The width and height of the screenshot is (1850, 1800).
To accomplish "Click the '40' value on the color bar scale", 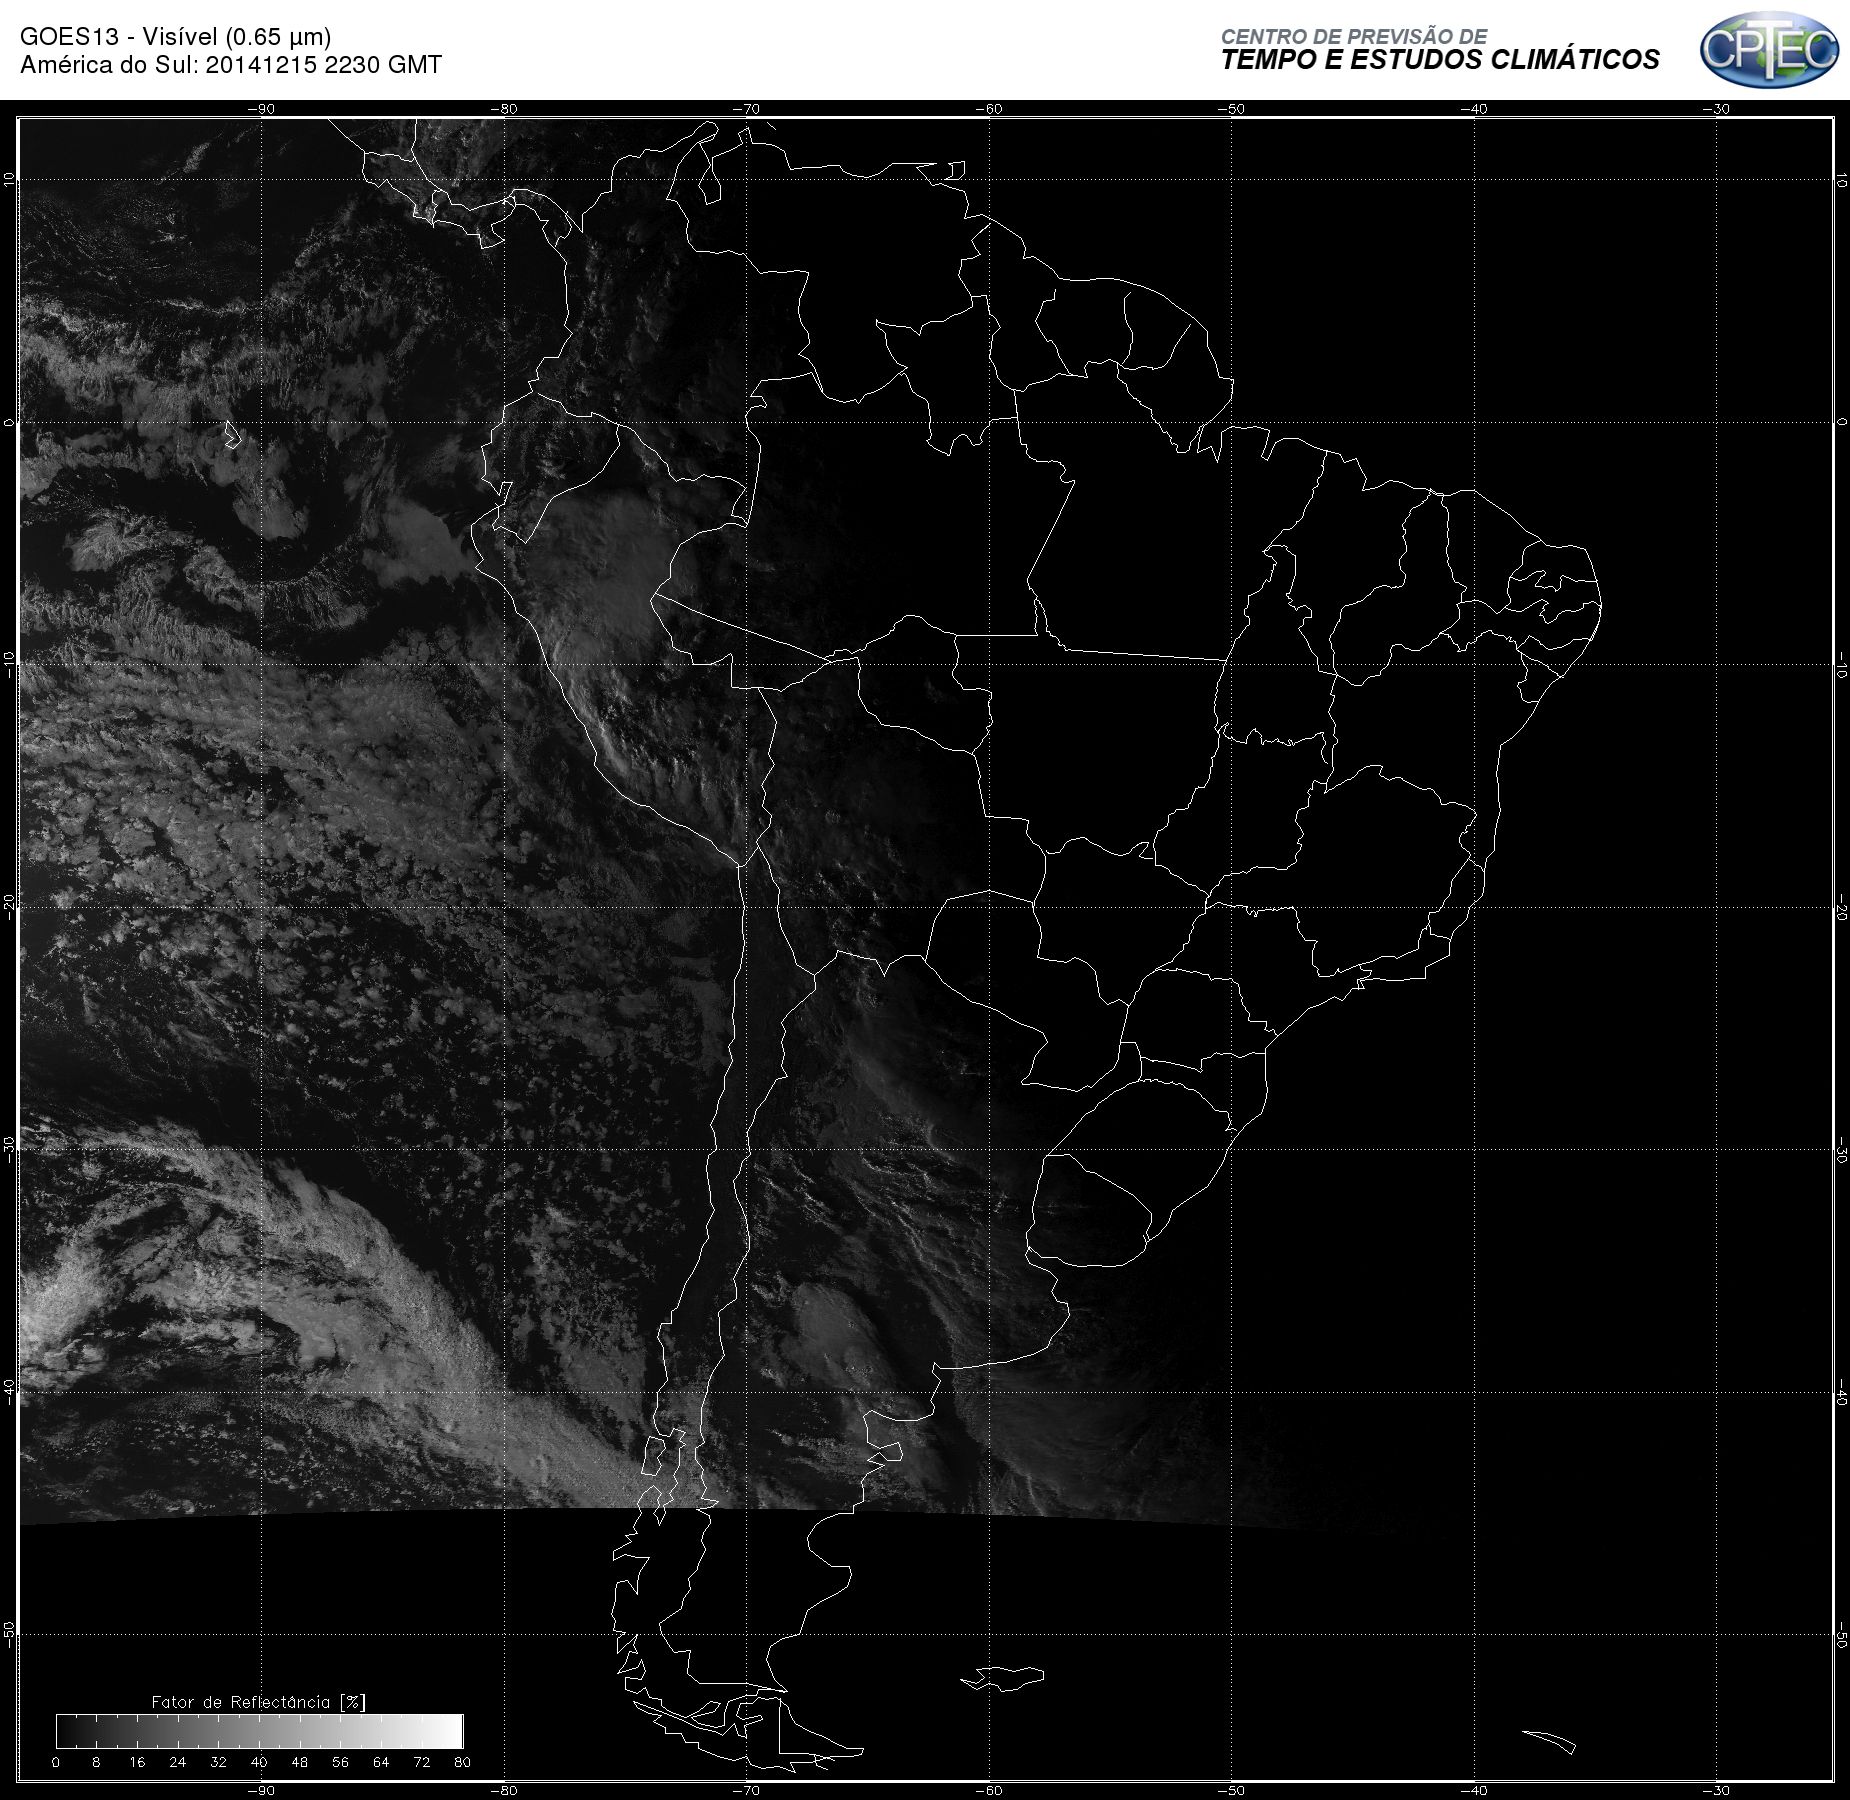I will (259, 1762).
